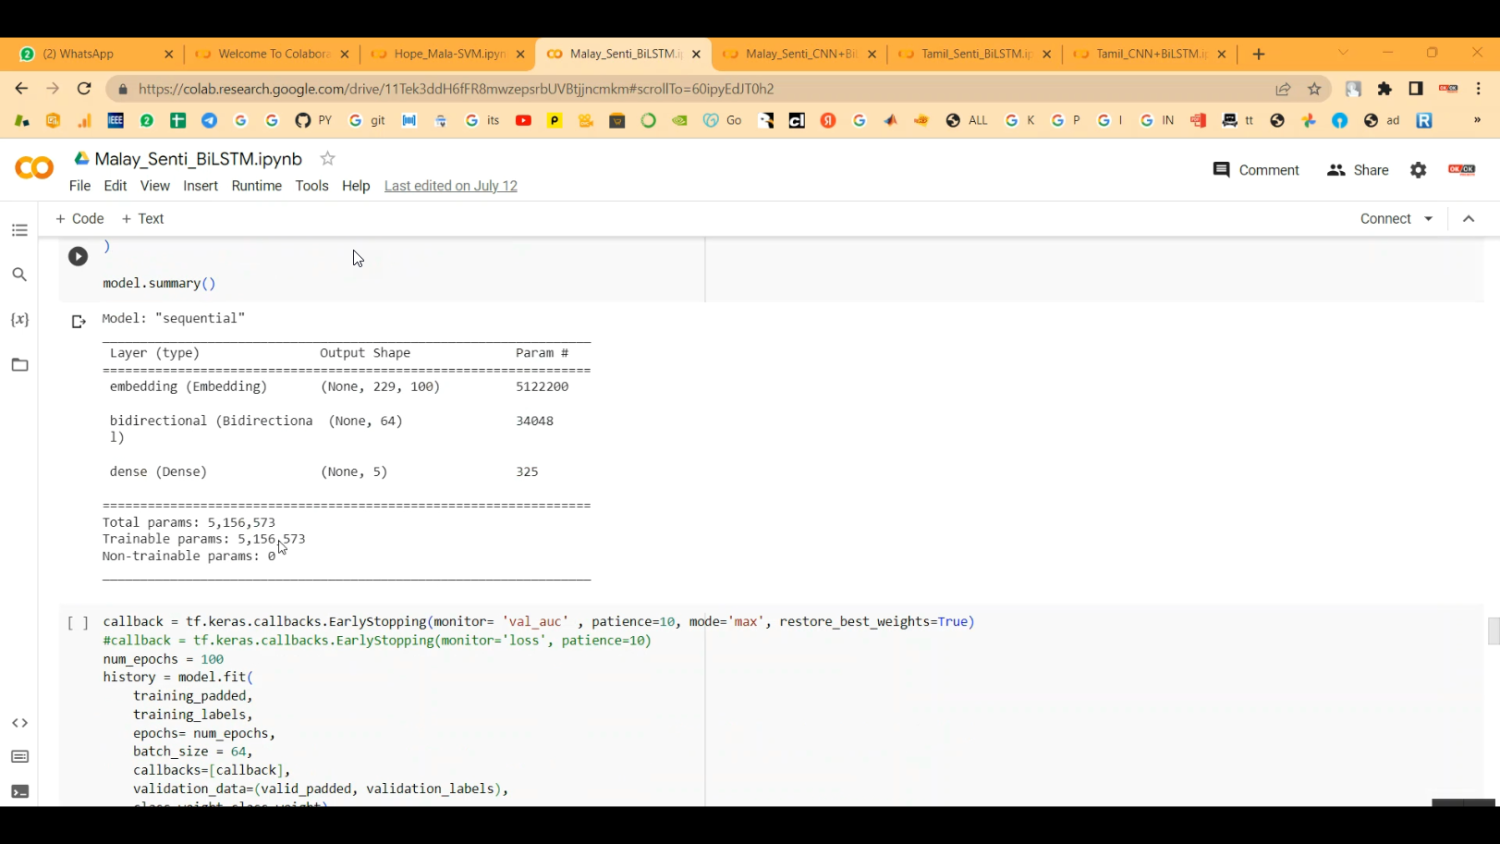This screenshot has width=1500, height=844.
Task: Open the Edit menu
Action: (x=115, y=186)
